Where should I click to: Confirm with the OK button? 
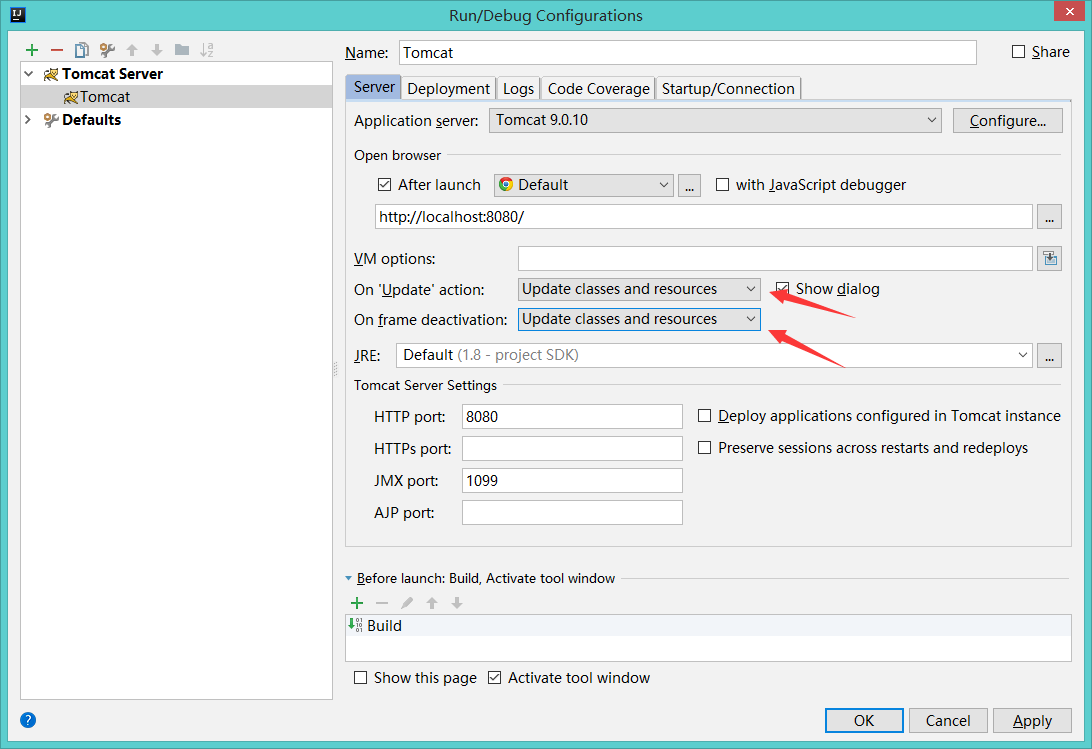(x=864, y=720)
